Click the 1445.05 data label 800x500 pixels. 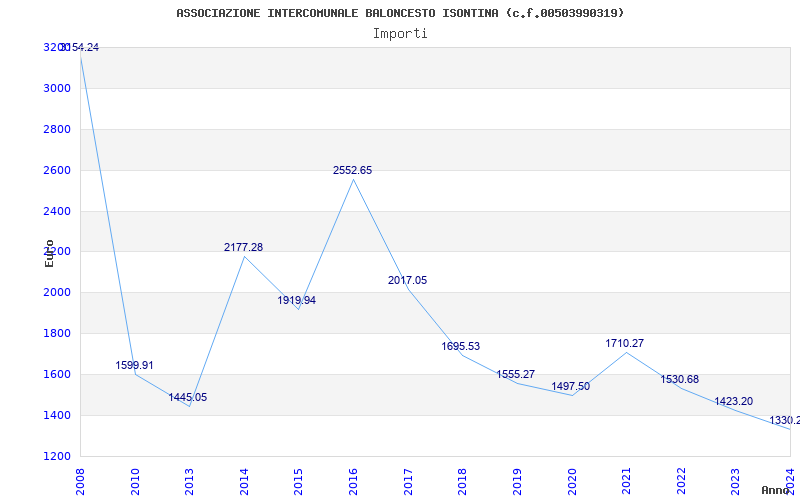point(188,397)
